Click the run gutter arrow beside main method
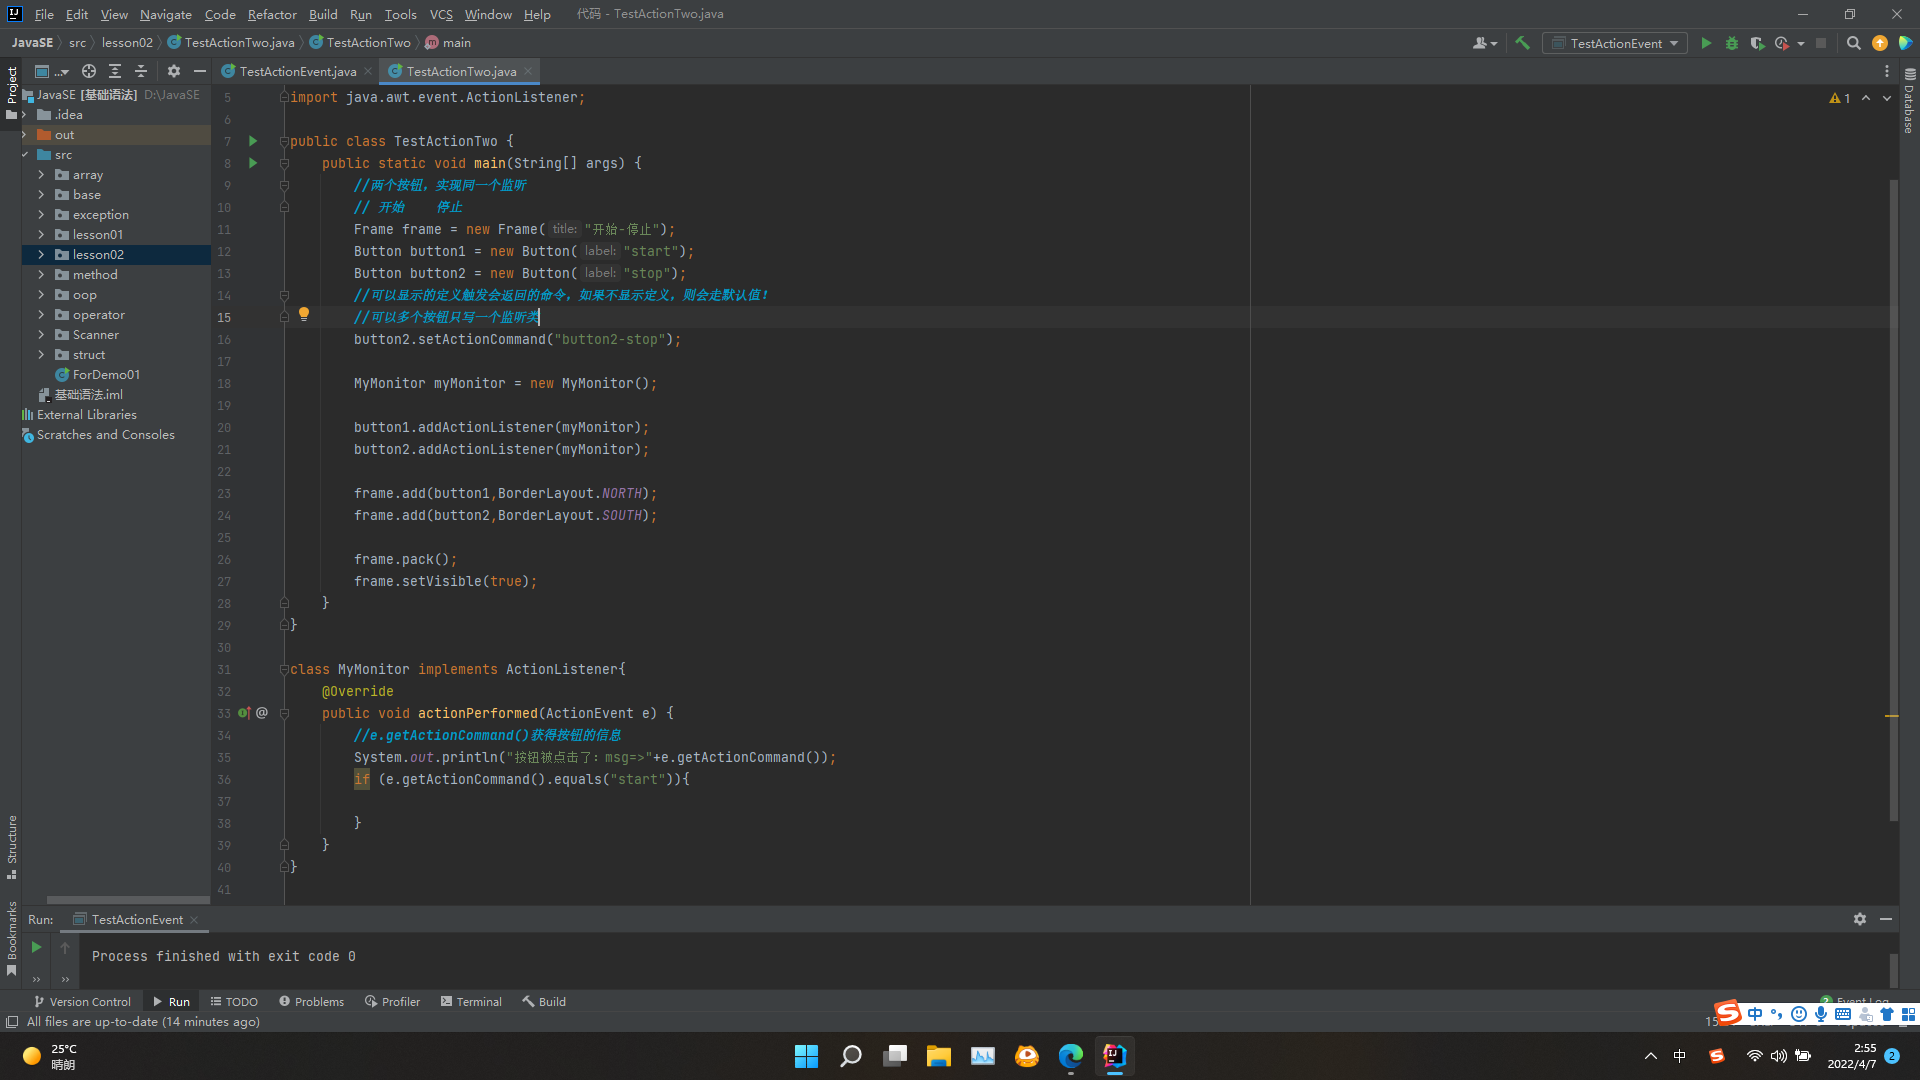The width and height of the screenshot is (1920, 1080). (253, 163)
